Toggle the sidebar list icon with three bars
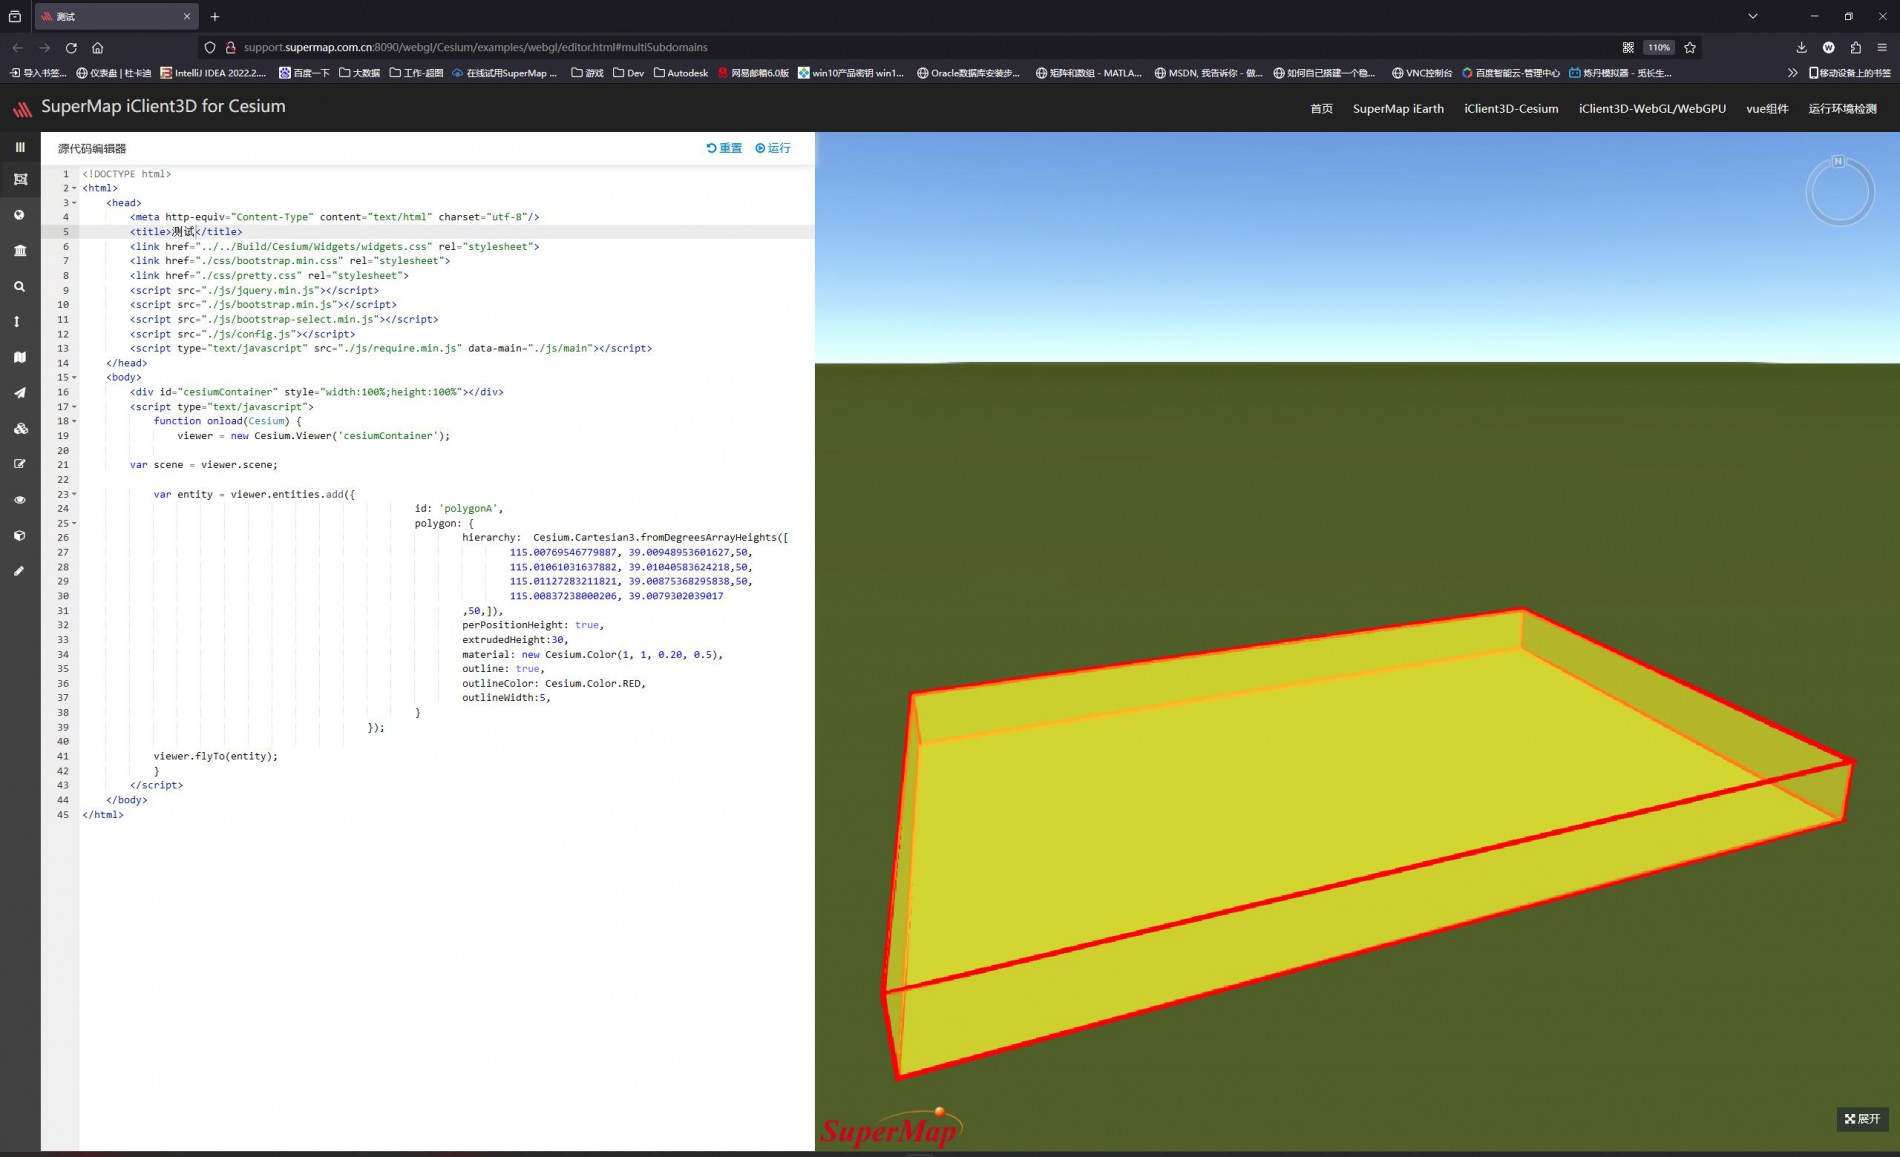 20,147
